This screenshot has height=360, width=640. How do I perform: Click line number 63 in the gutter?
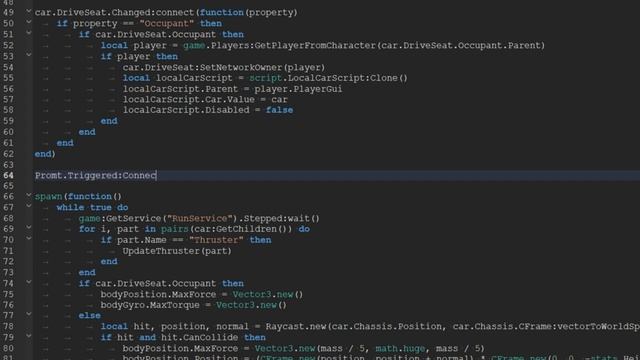[x=8, y=165]
